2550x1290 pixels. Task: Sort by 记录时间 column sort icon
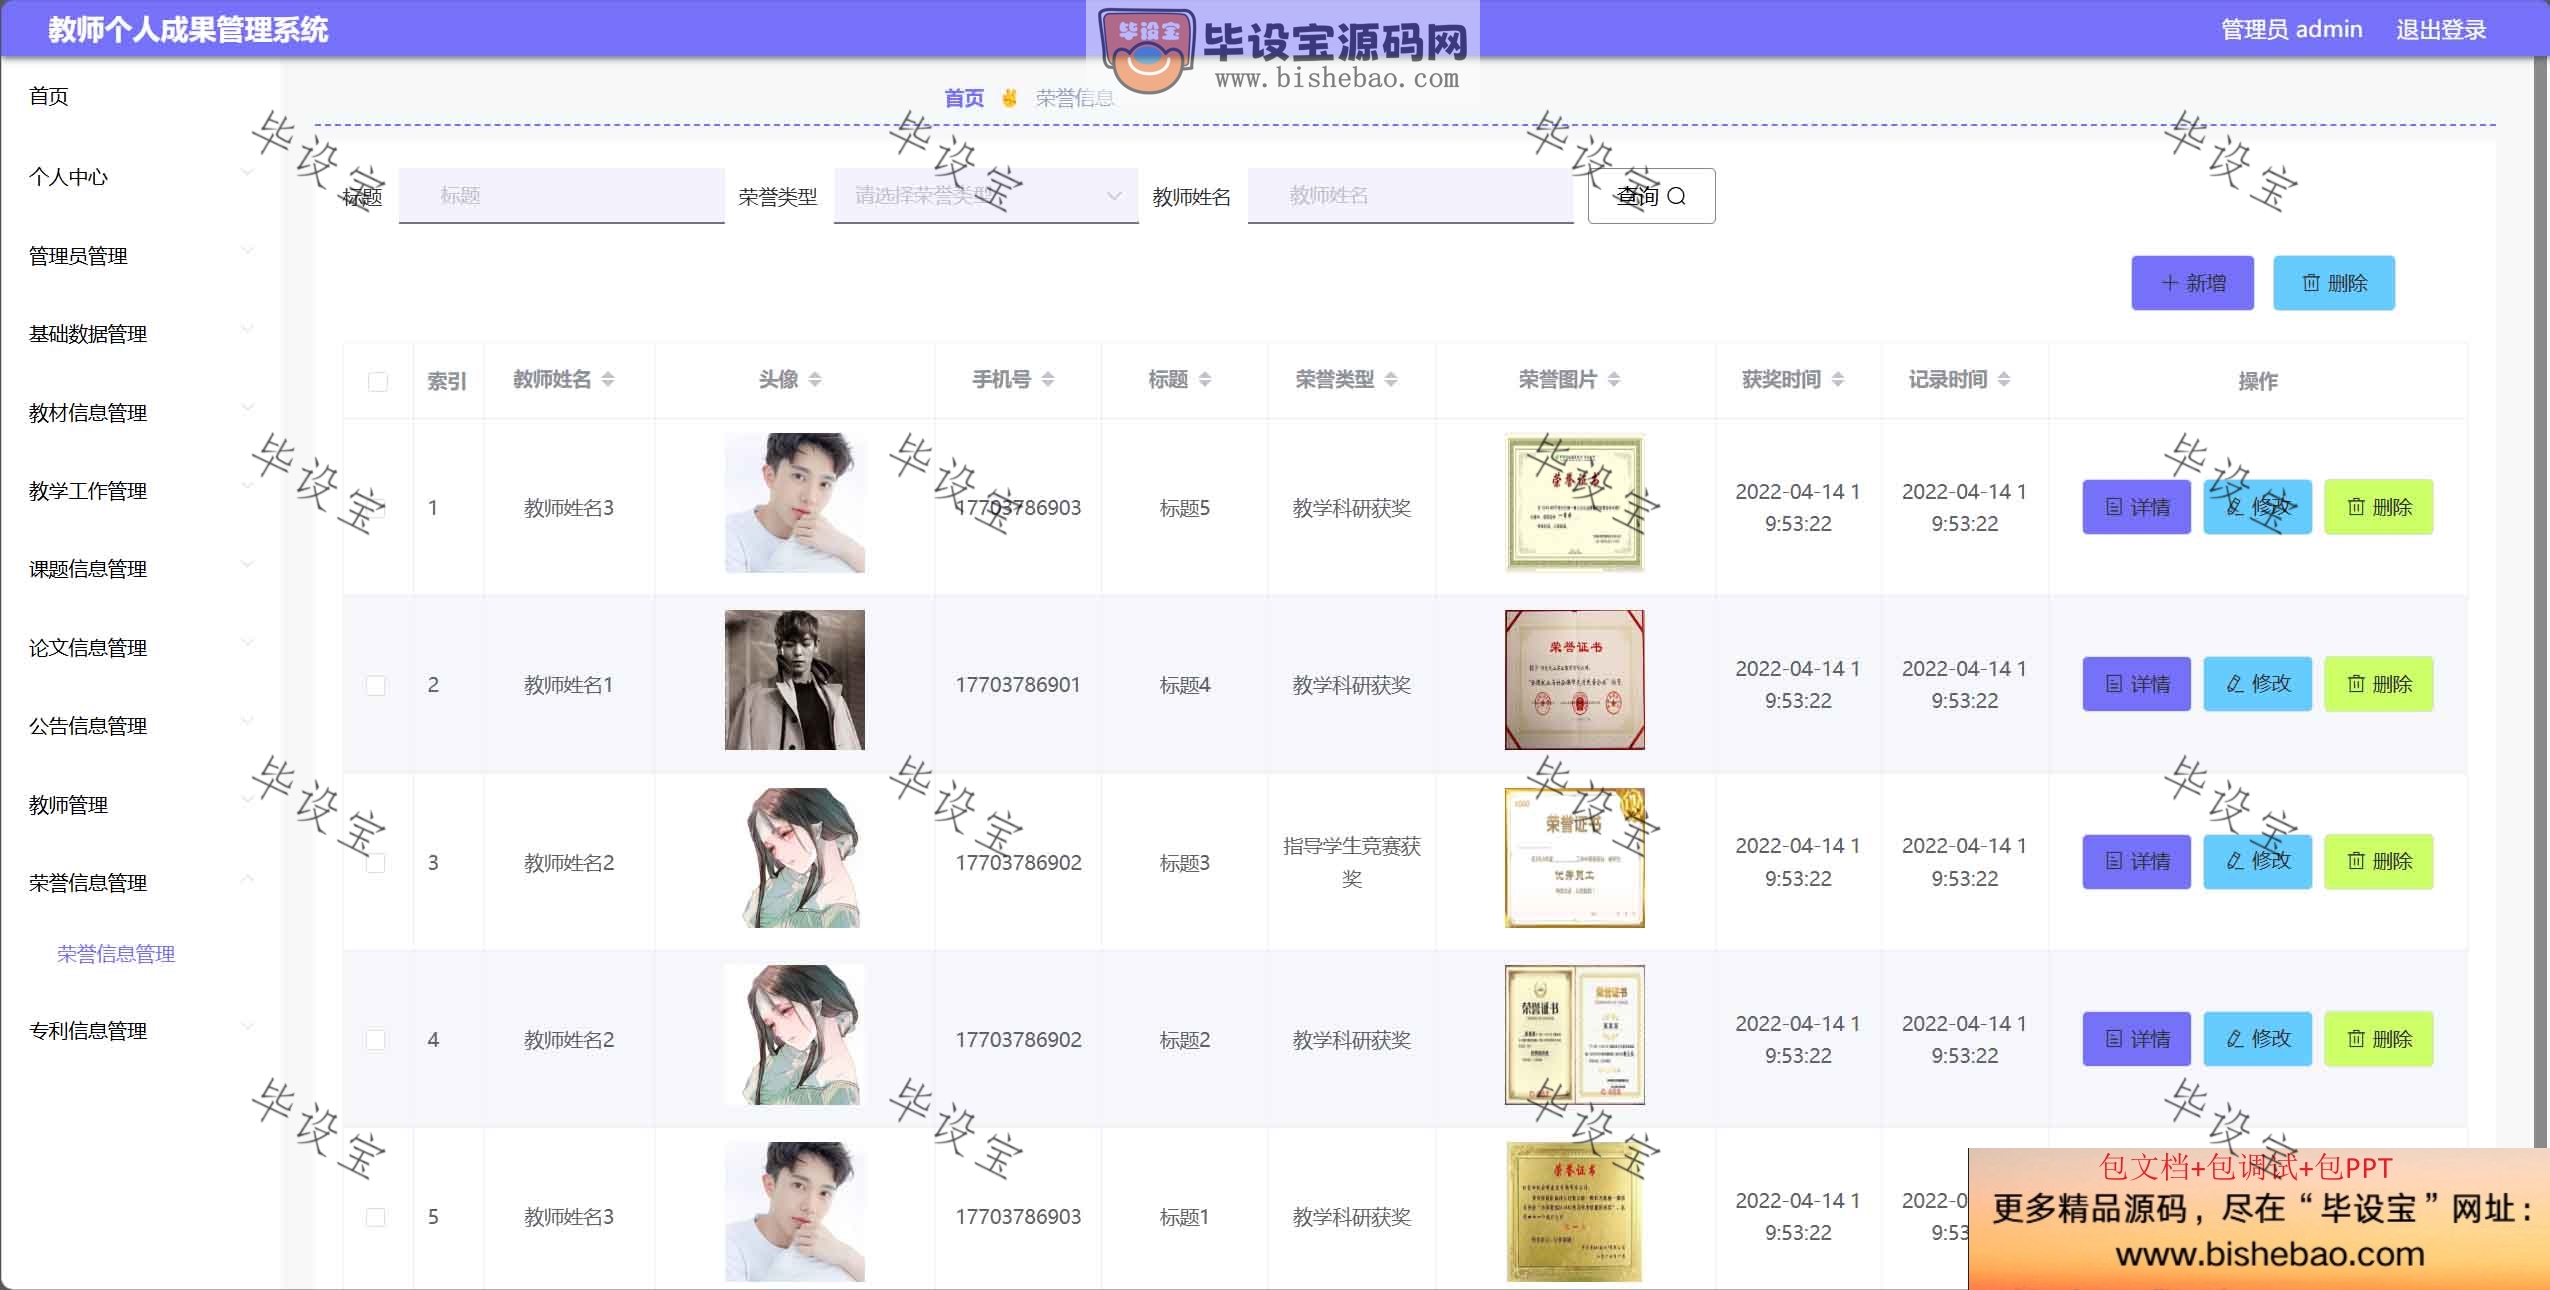click(2004, 379)
